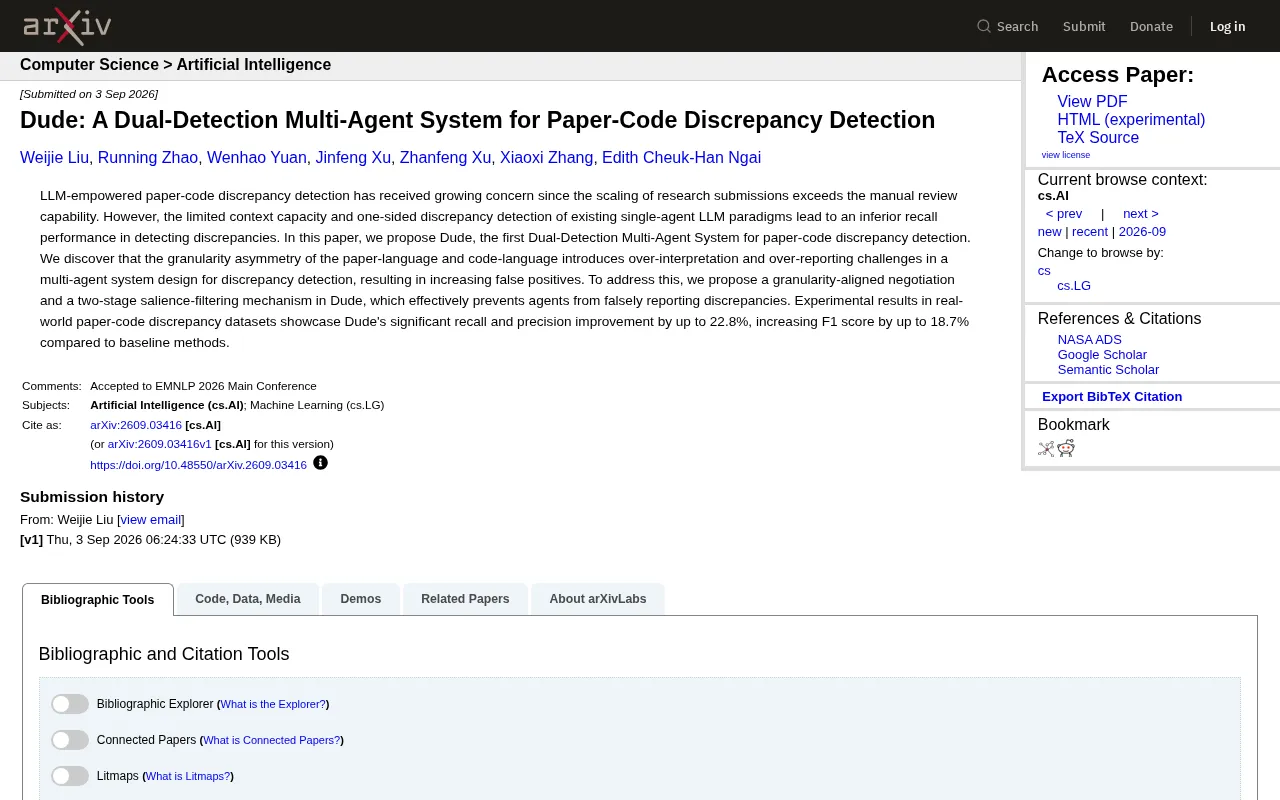This screenshot has height=800, width=1280.
Task: Click Export BibTeX Citation
Action: (x=1112, y=397)
